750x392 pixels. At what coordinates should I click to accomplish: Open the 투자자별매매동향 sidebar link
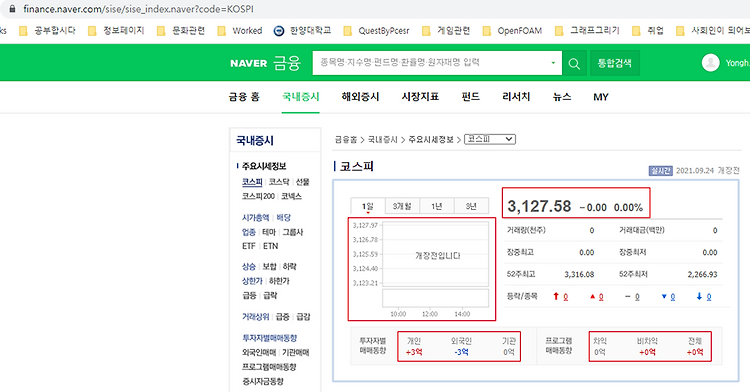coord(270,338)
